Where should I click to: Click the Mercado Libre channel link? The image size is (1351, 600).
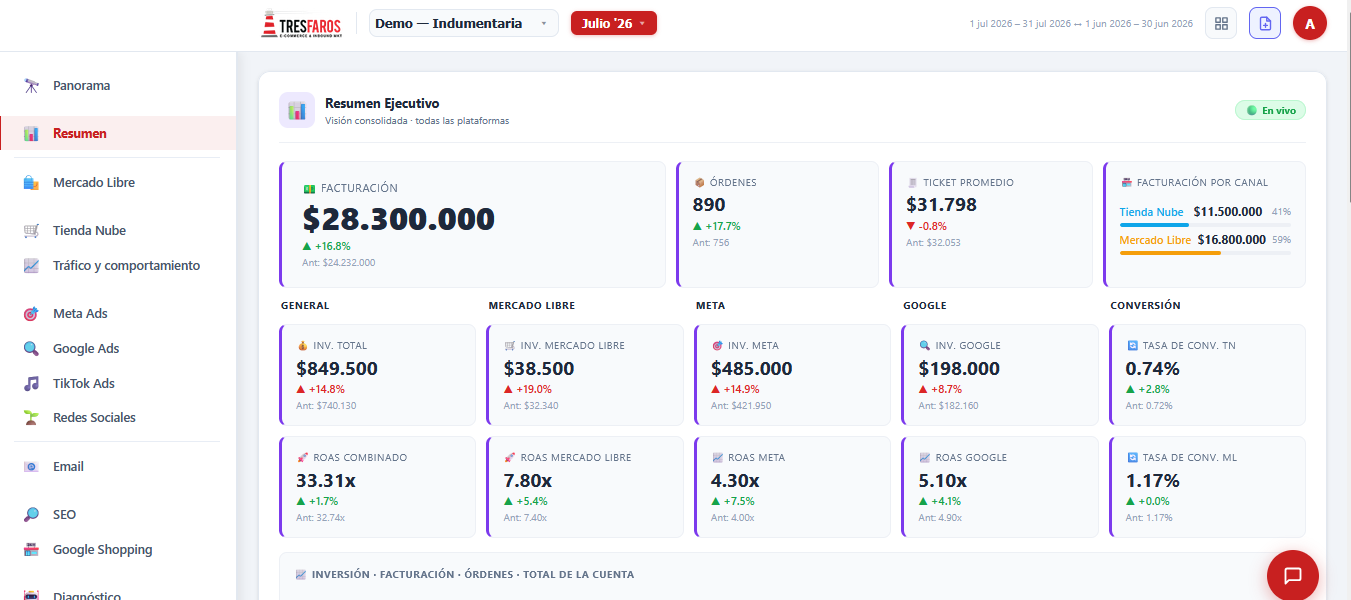[1155, 240]
